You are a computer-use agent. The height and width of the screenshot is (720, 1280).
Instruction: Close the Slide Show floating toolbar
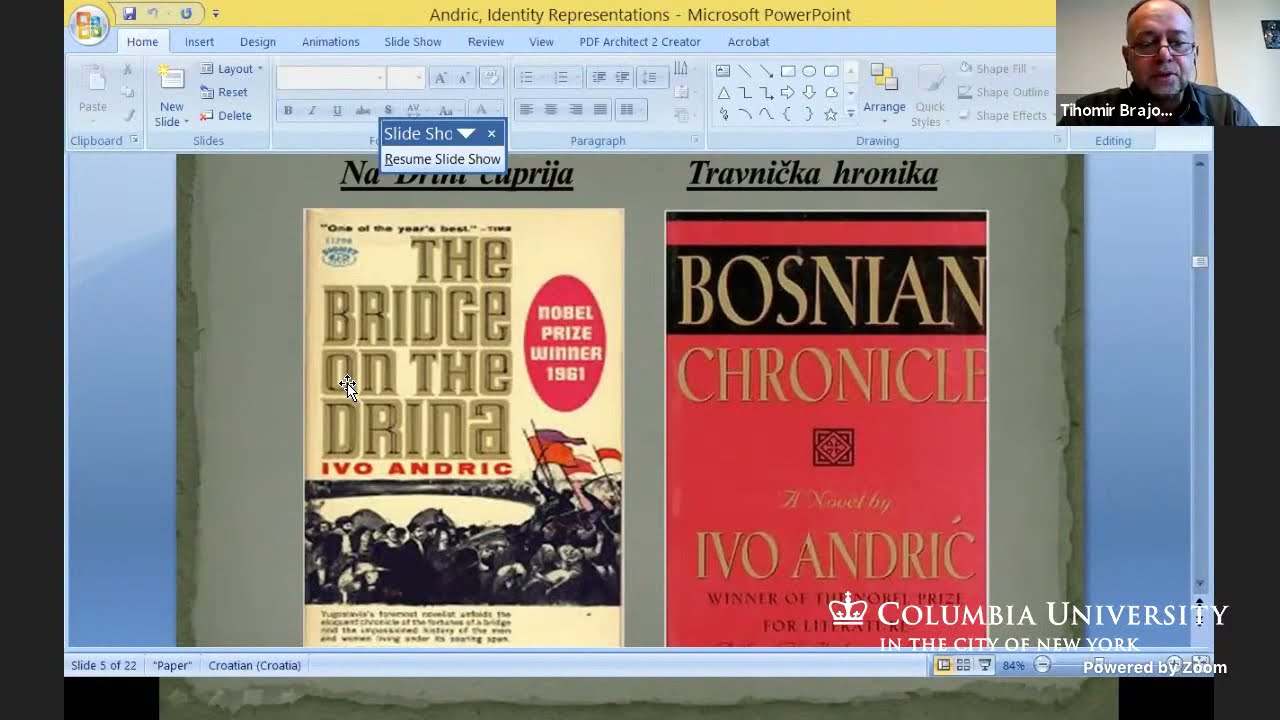[x=491, y=133]
